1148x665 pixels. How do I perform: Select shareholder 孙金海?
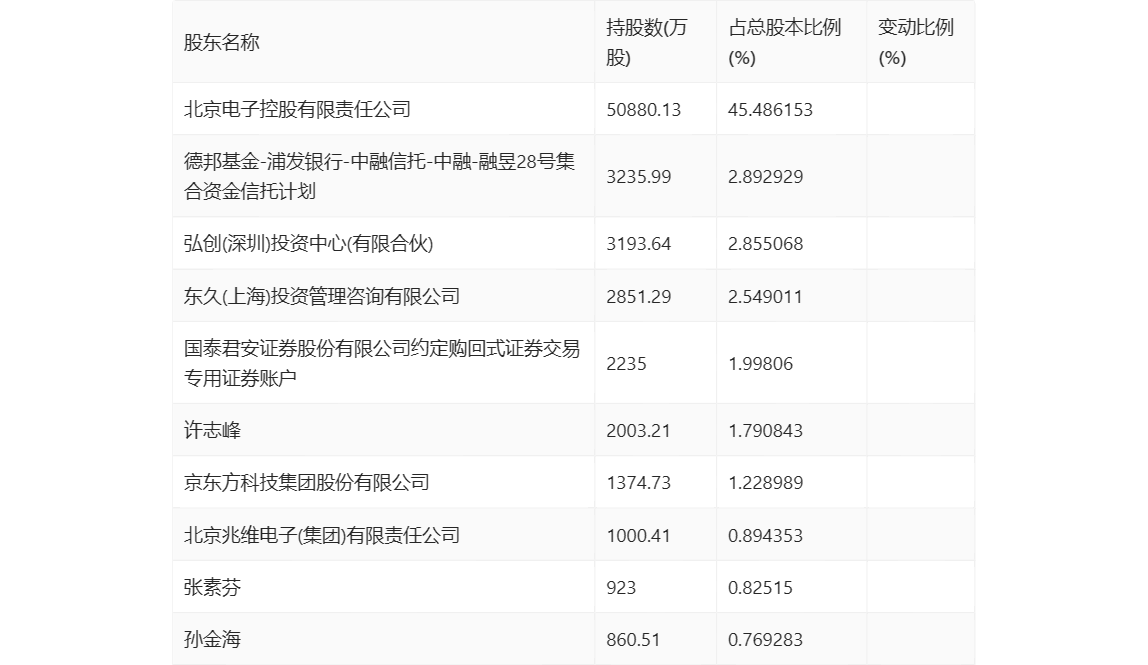(x=212, y=639)
